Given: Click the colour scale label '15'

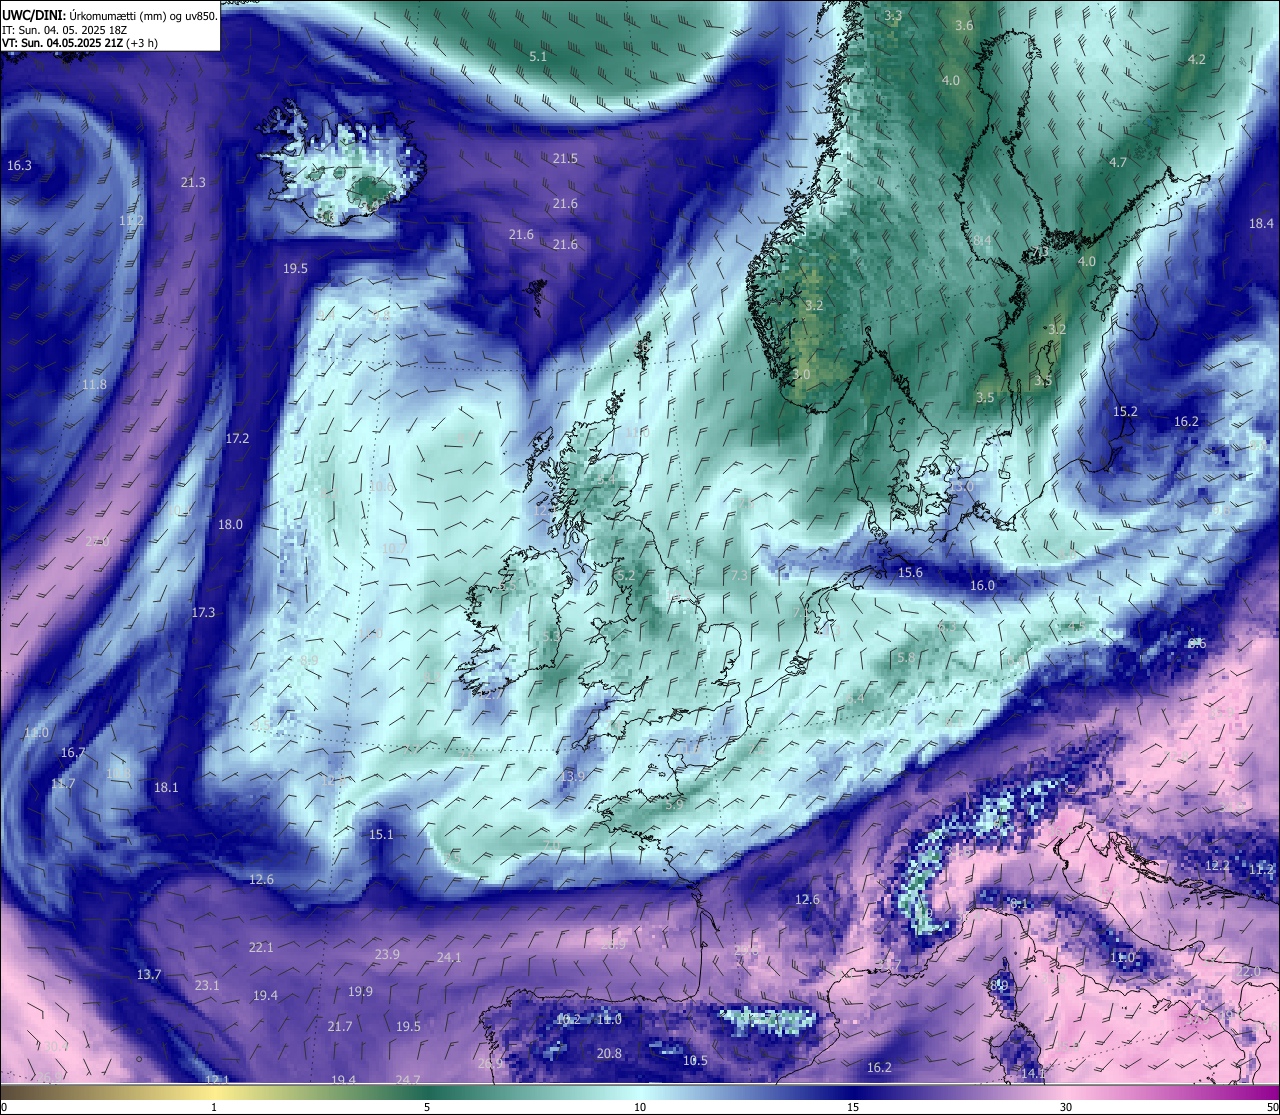Looking at the screenshot, I should [x=853, y=1107].
